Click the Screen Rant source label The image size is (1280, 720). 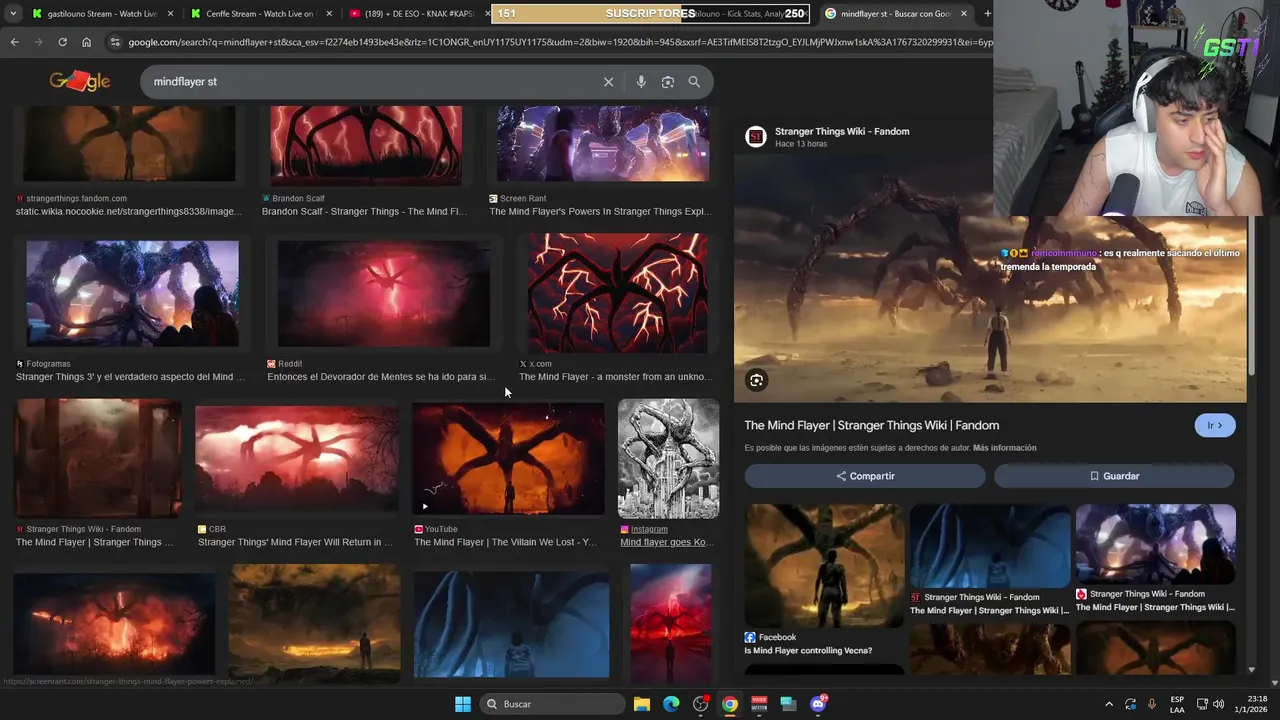pyautogui.click(x=521, y=198)
